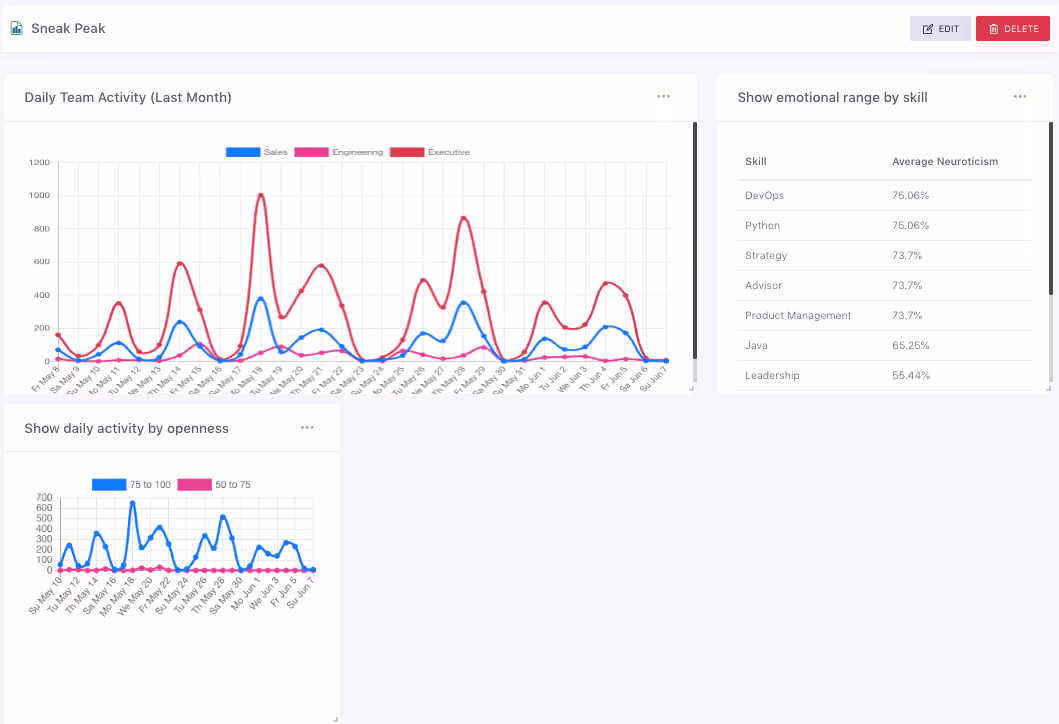The width and height of the screenshot is (1059, 724).
Task: Toggle Engineering series in legend
Action: tap(339, 152)
